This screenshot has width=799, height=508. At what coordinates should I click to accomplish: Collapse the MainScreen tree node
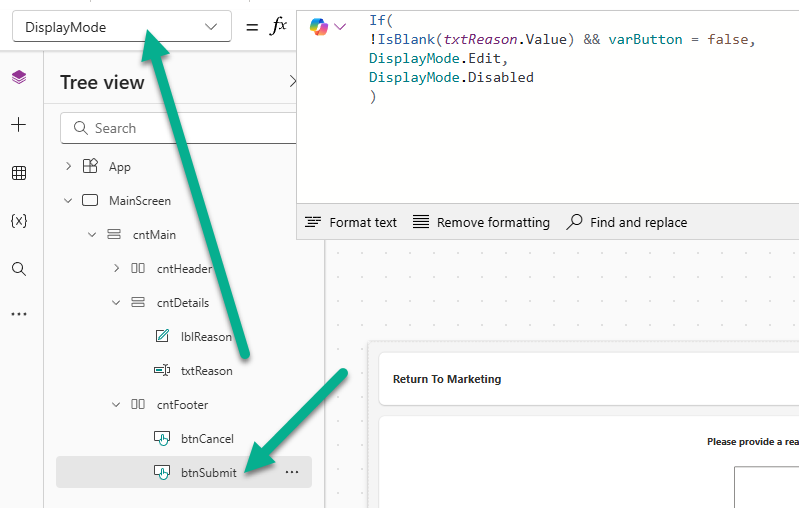click(68, 201)
